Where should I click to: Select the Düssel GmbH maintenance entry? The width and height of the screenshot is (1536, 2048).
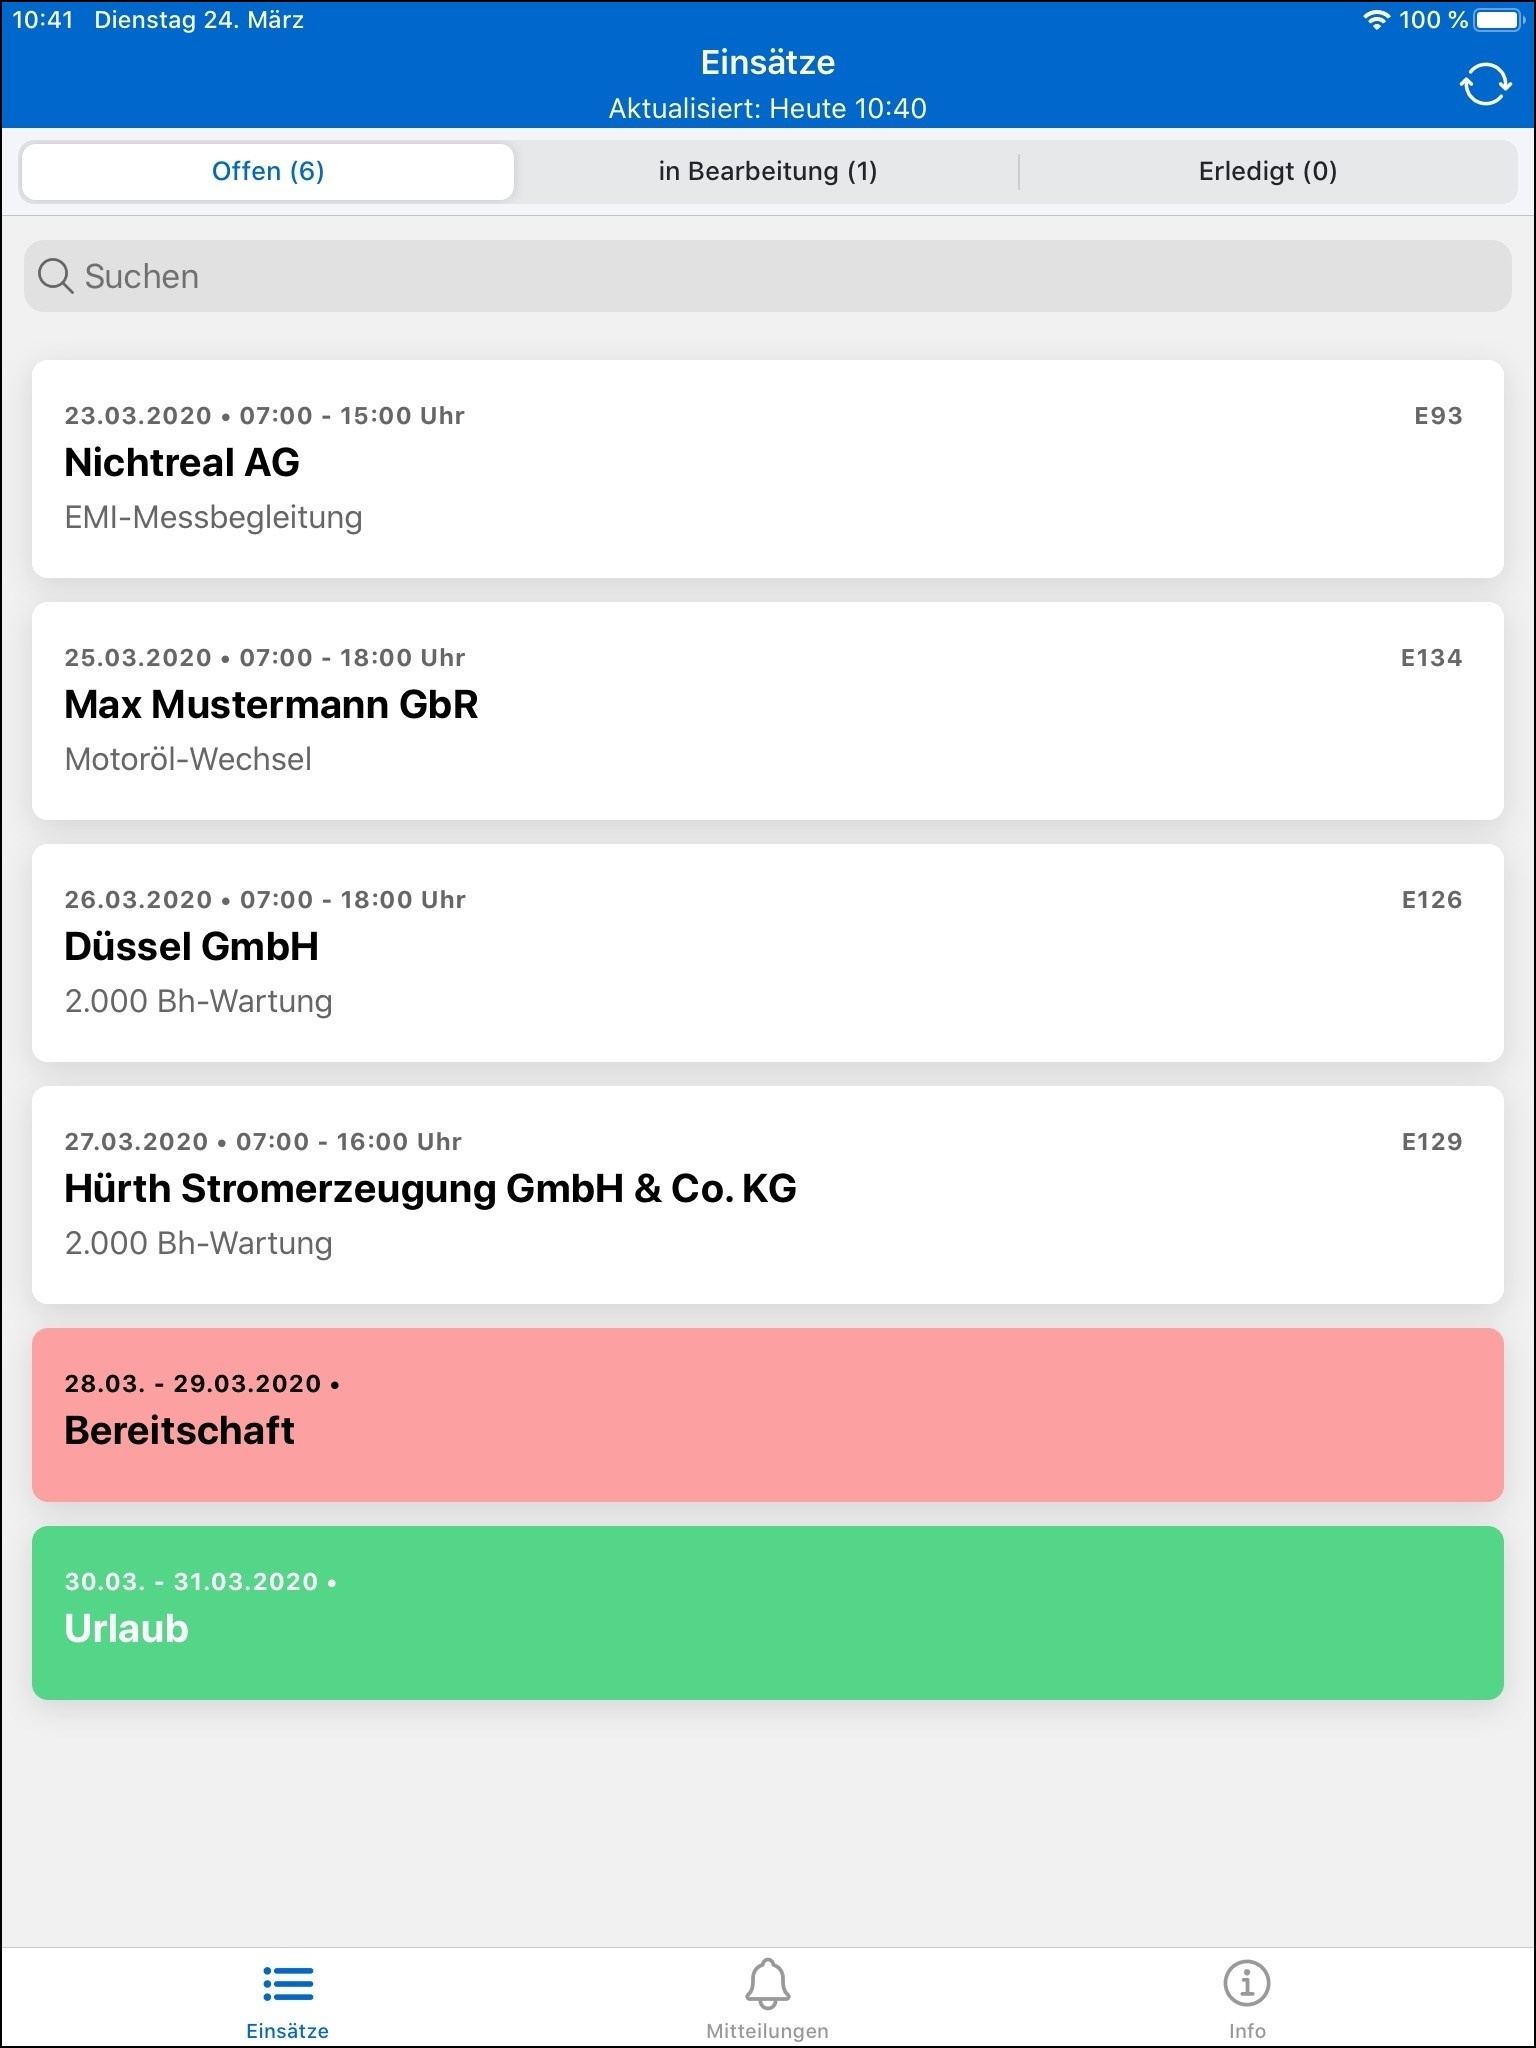tap(767, 952)
